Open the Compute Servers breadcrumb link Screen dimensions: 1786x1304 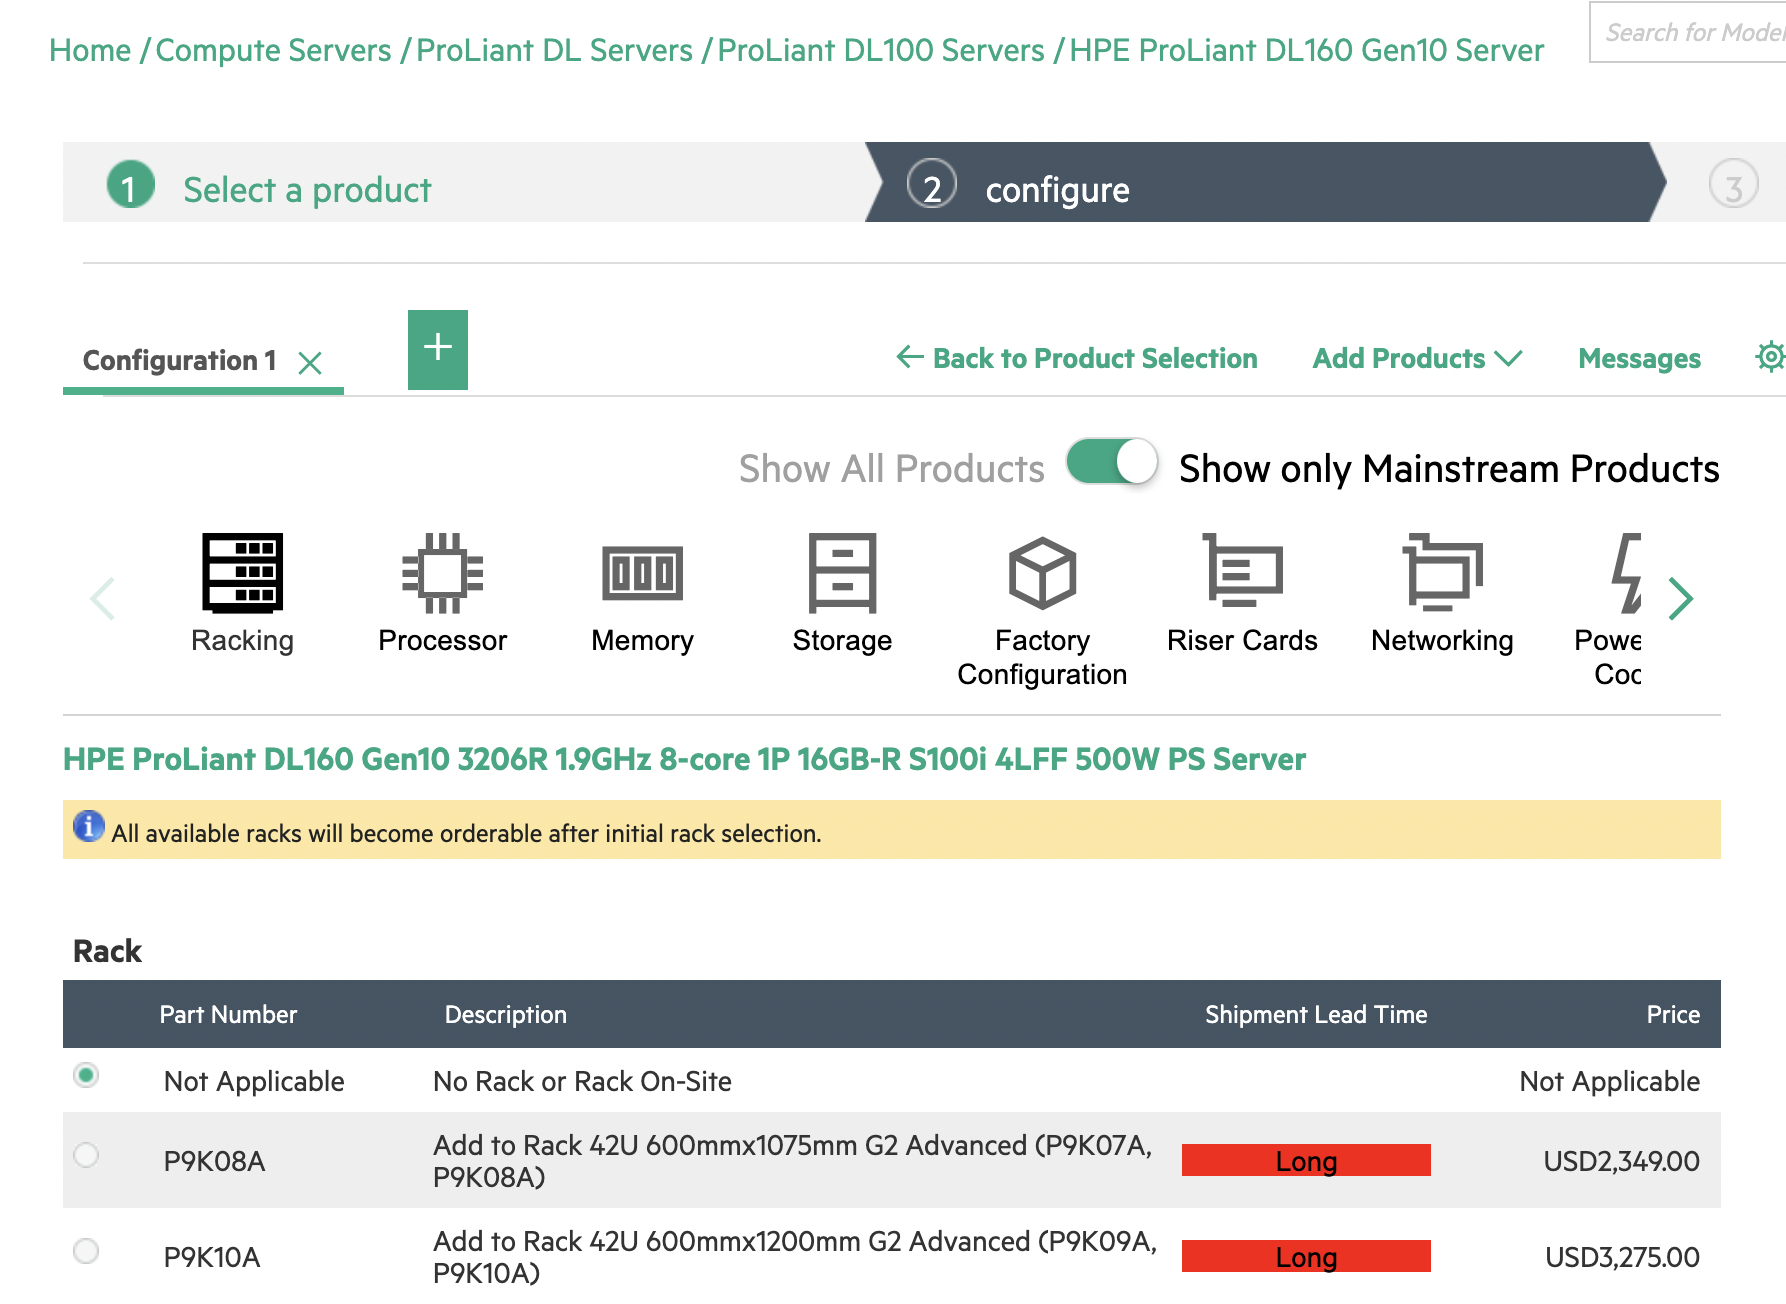(x=273, y=50)
